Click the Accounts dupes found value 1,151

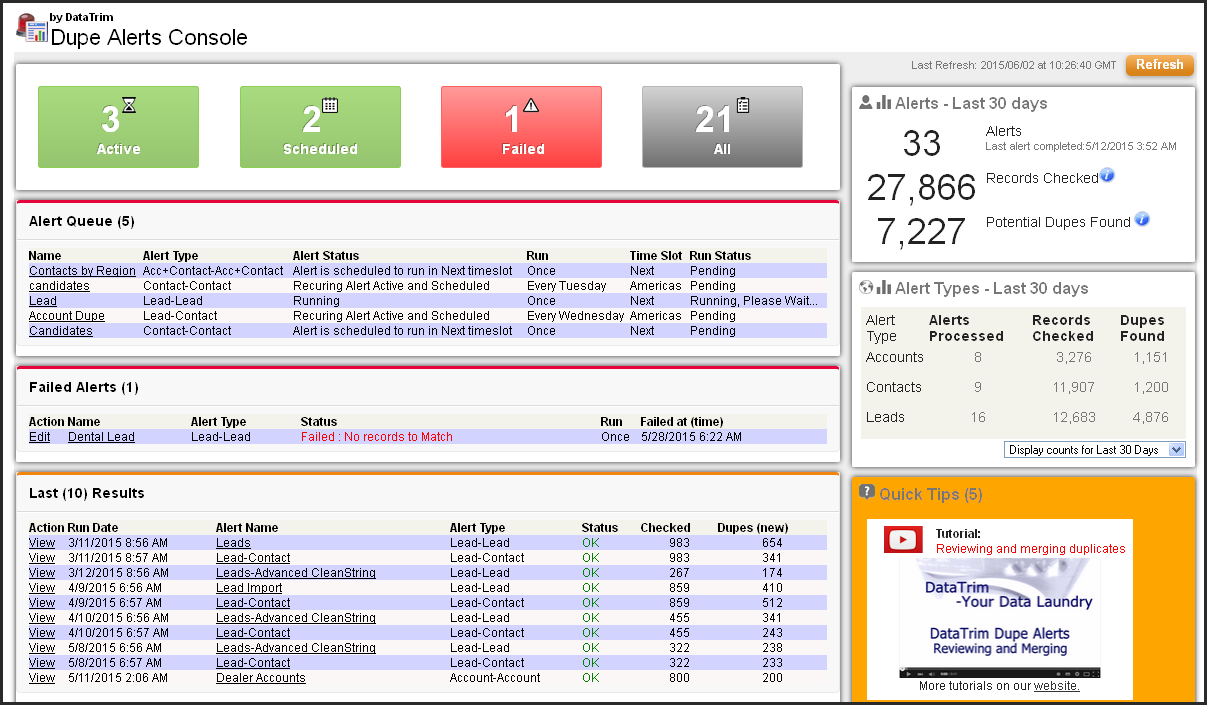pos(1150,357)
